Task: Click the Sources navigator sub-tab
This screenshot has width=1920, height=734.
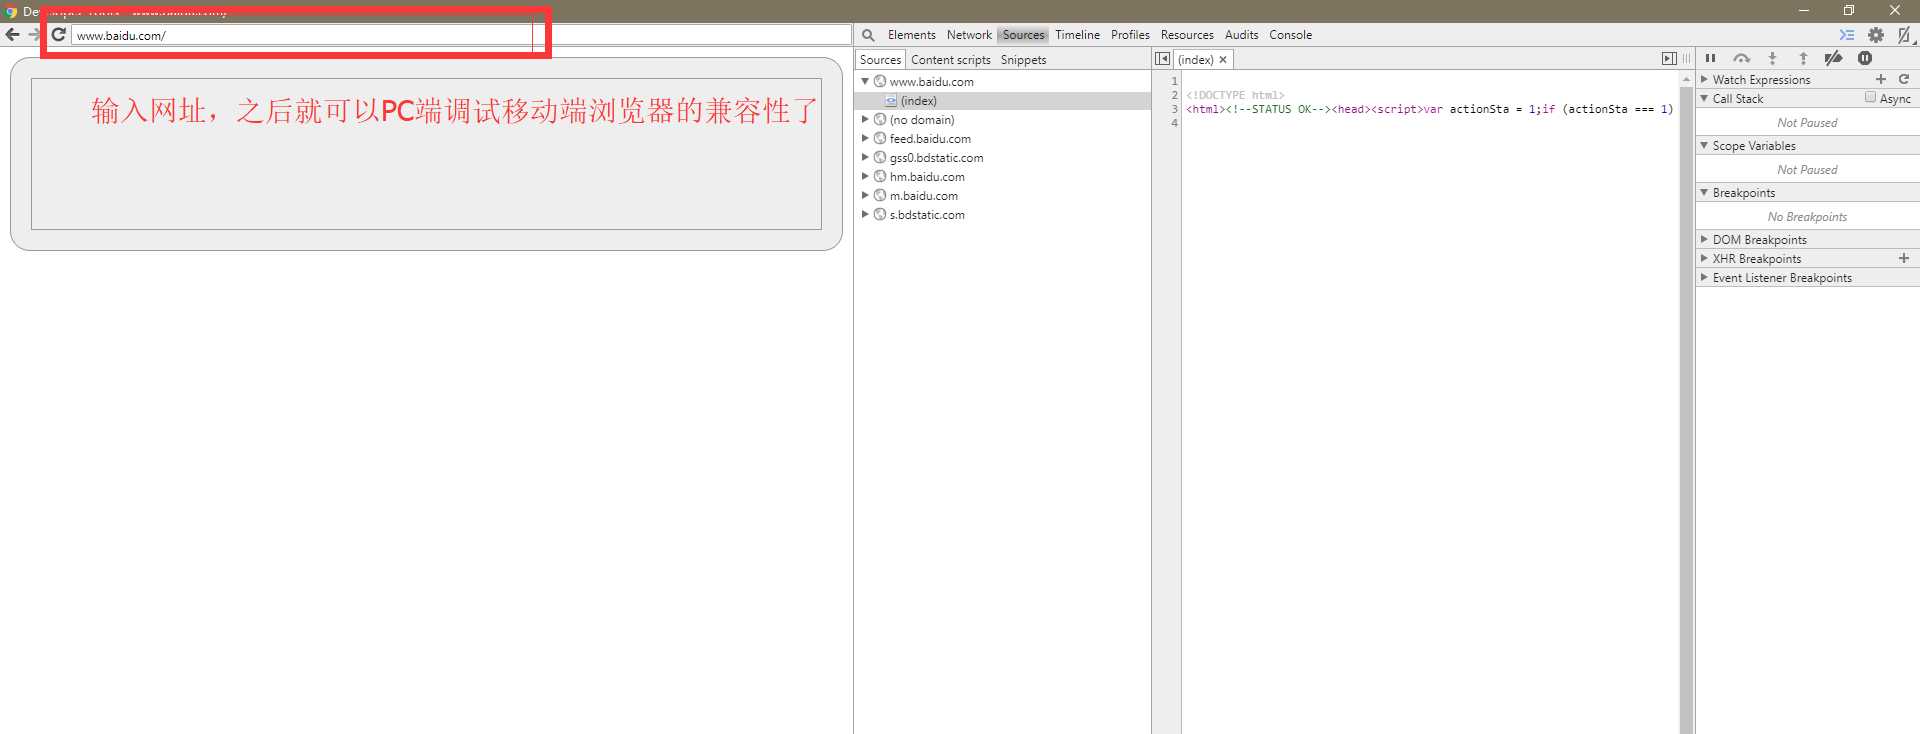Action: (880, 60)
